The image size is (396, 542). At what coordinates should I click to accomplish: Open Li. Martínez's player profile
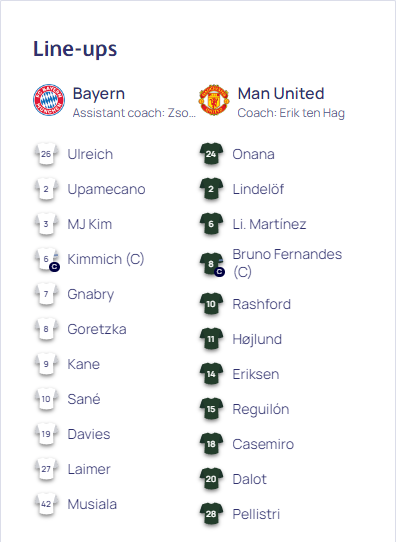pos(269,224)
